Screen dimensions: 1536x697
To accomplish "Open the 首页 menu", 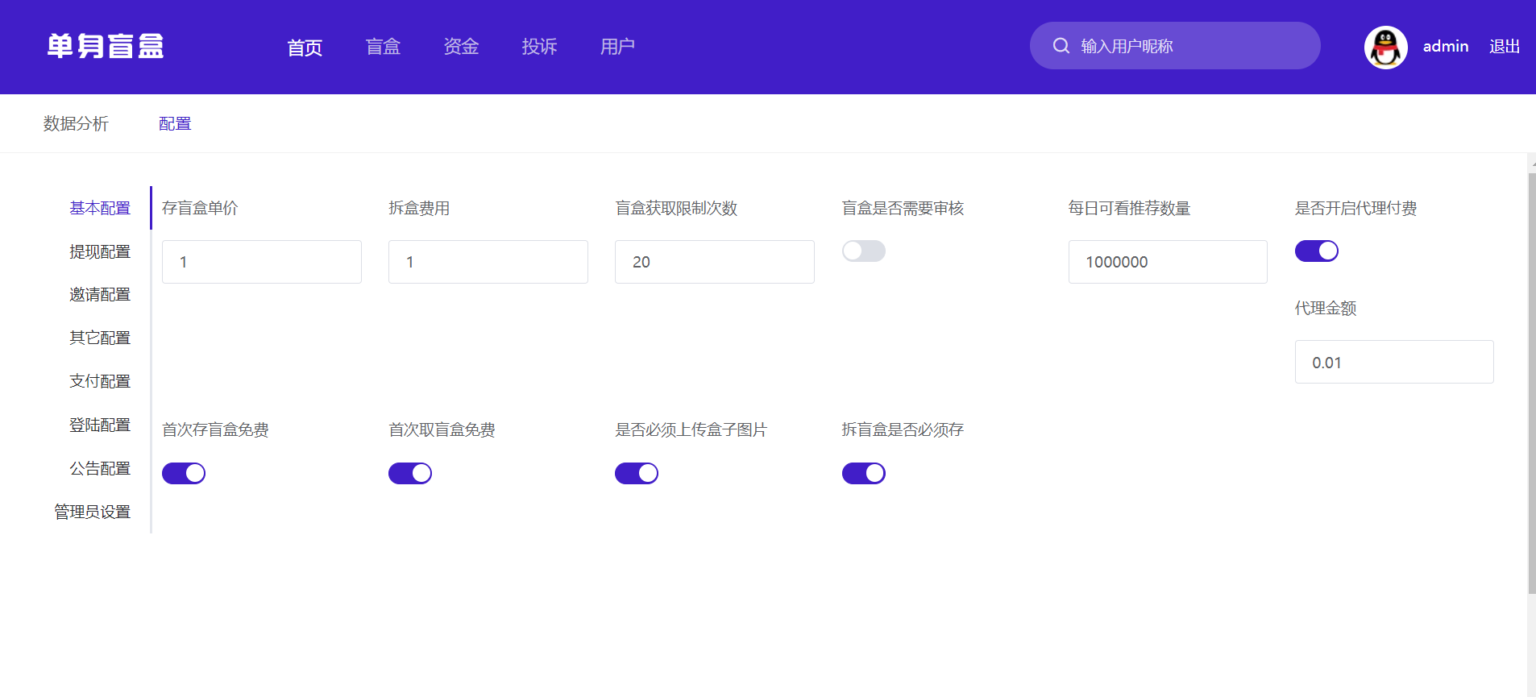I will pos(305,46).
